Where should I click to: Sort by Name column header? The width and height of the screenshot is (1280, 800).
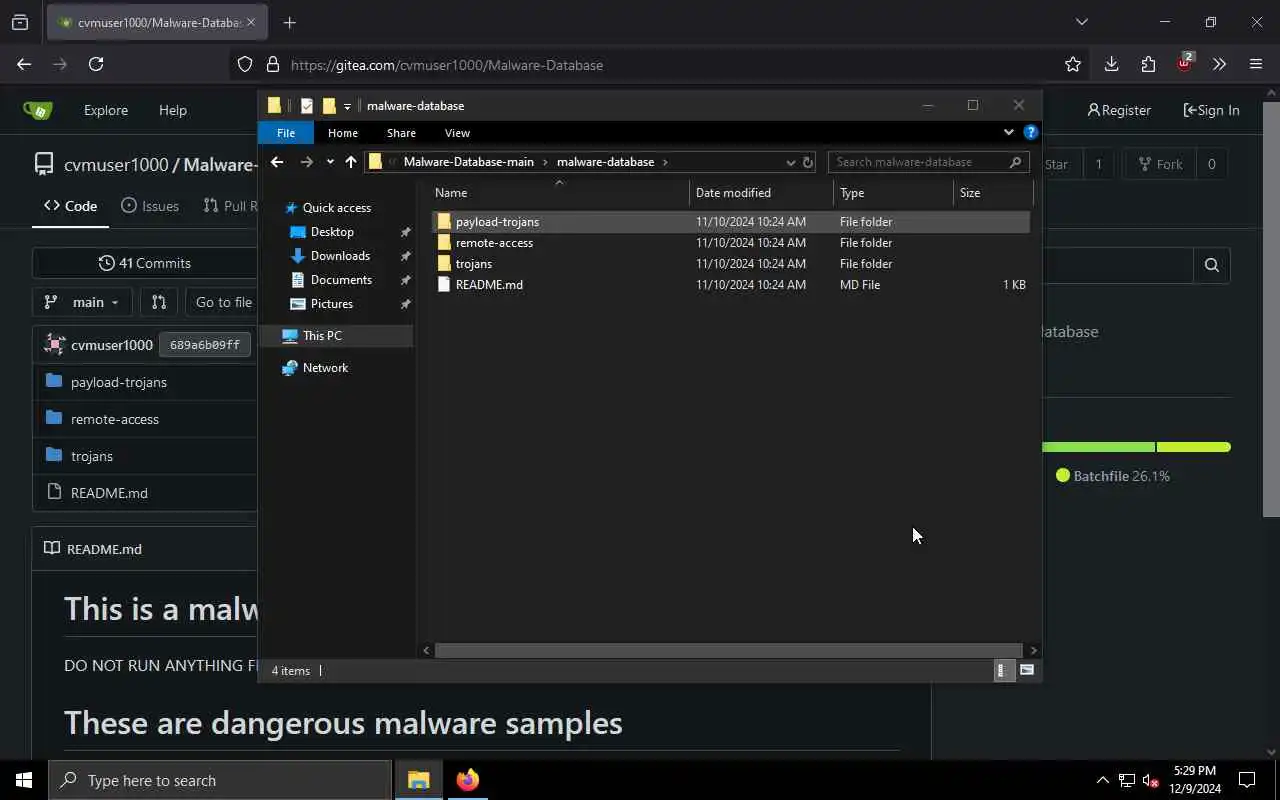click(x=560, y=193)
